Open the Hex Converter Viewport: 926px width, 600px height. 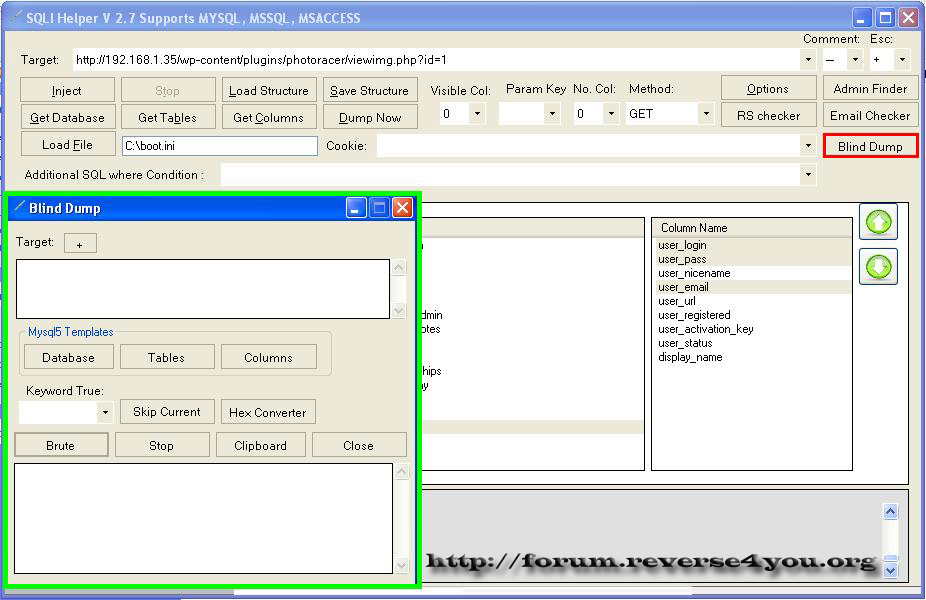tap(268, 412)
